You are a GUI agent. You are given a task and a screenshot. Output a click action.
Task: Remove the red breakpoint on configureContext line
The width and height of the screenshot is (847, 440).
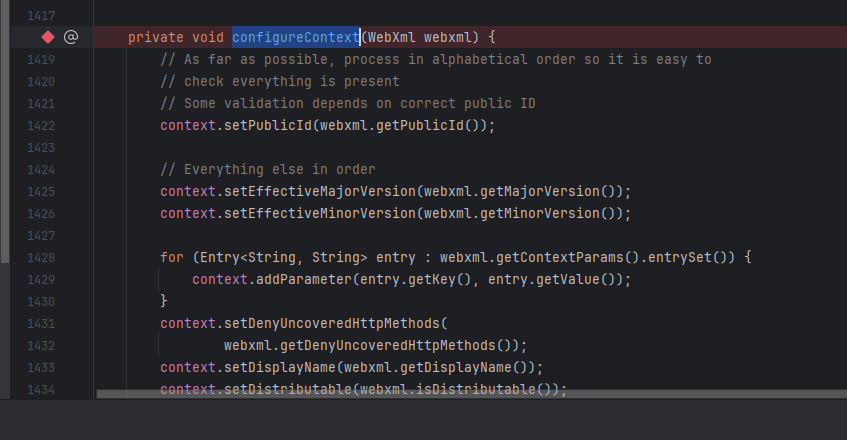(48, 37)
